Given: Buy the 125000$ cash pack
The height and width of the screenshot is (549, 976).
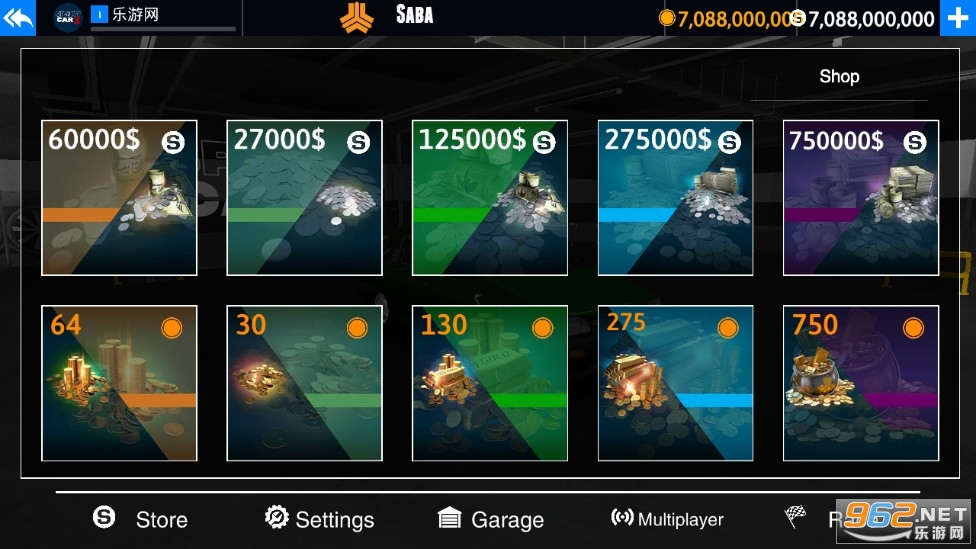Looking at the screenshot, I should 490,198.
